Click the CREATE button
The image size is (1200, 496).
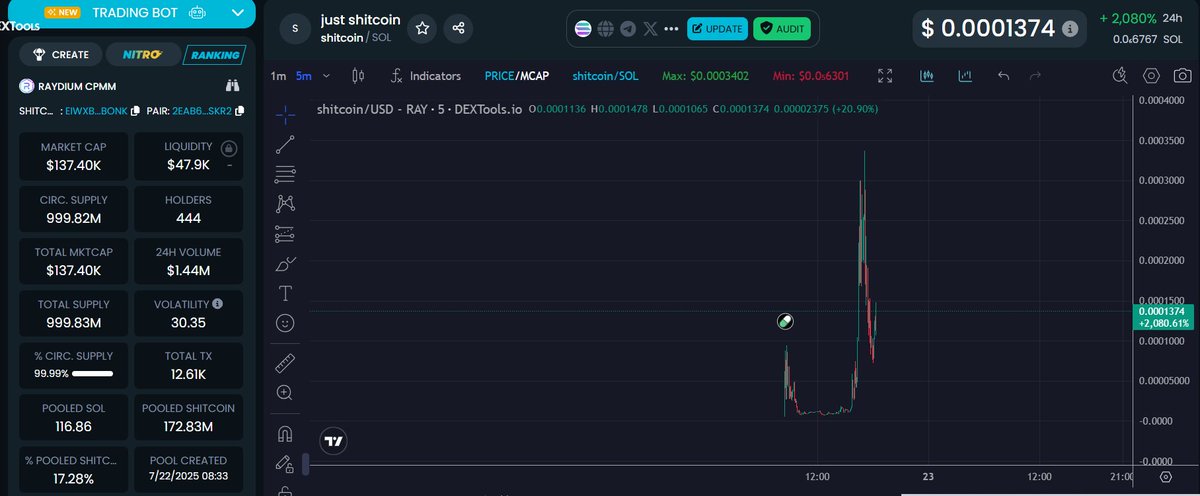tap(62, 55)
